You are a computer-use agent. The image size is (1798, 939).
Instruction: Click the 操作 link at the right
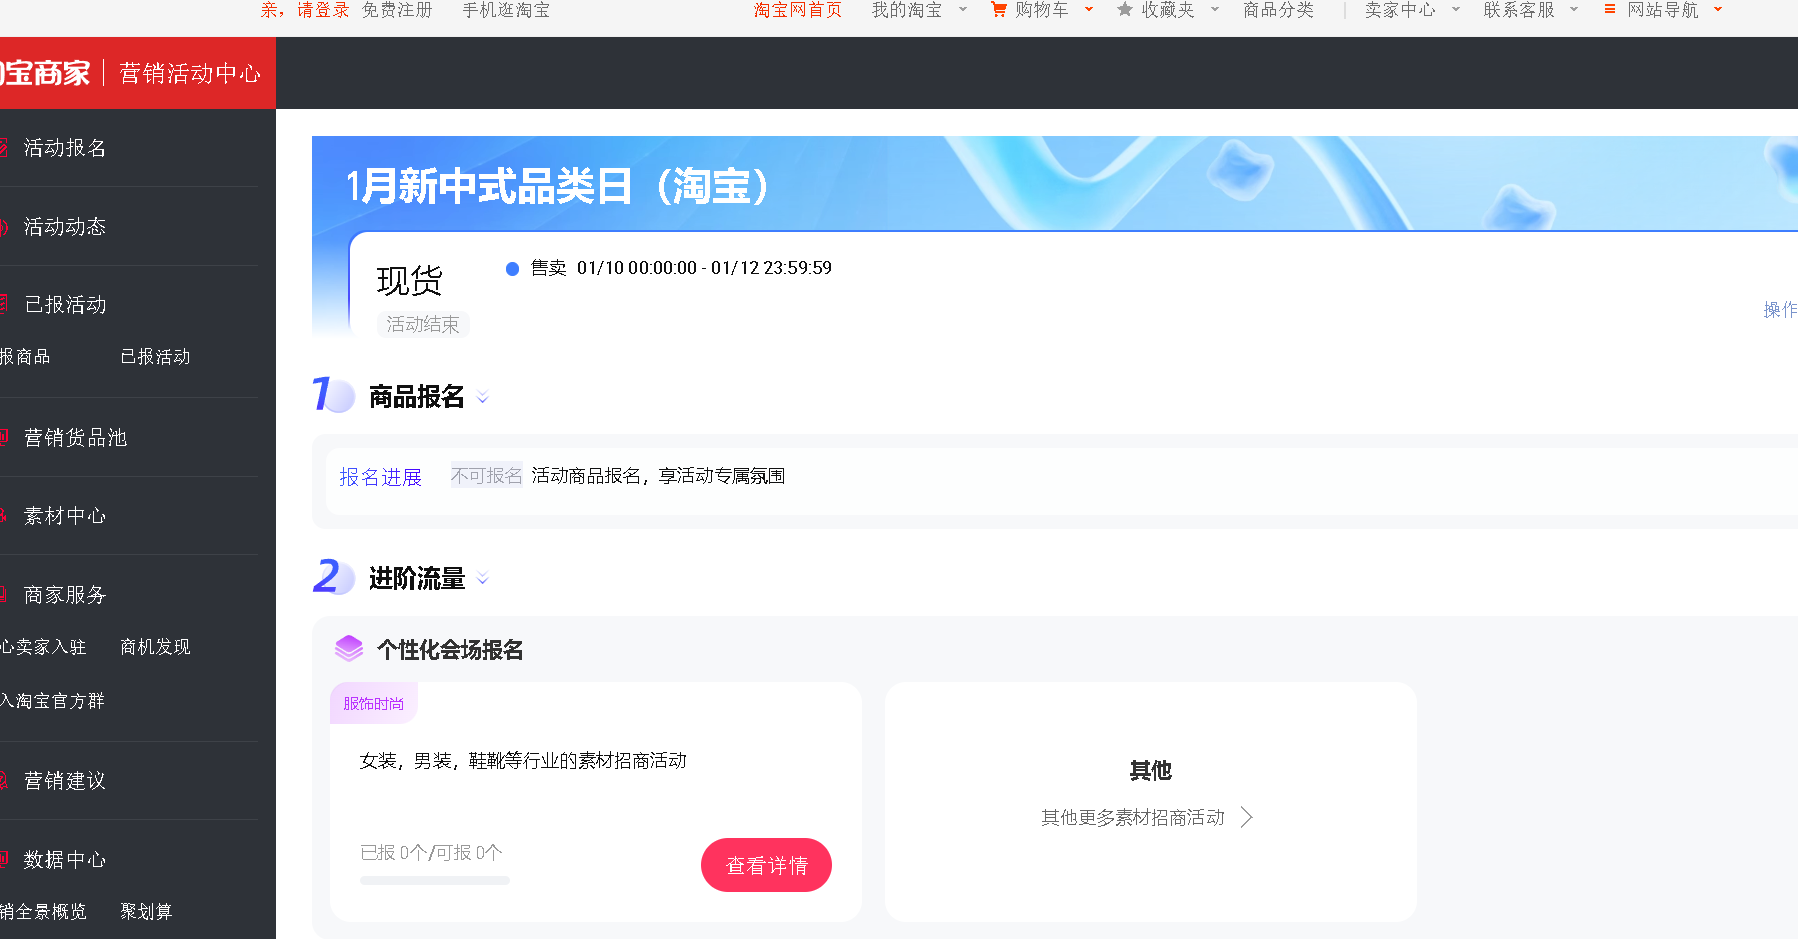click(x=1780, y=310)
